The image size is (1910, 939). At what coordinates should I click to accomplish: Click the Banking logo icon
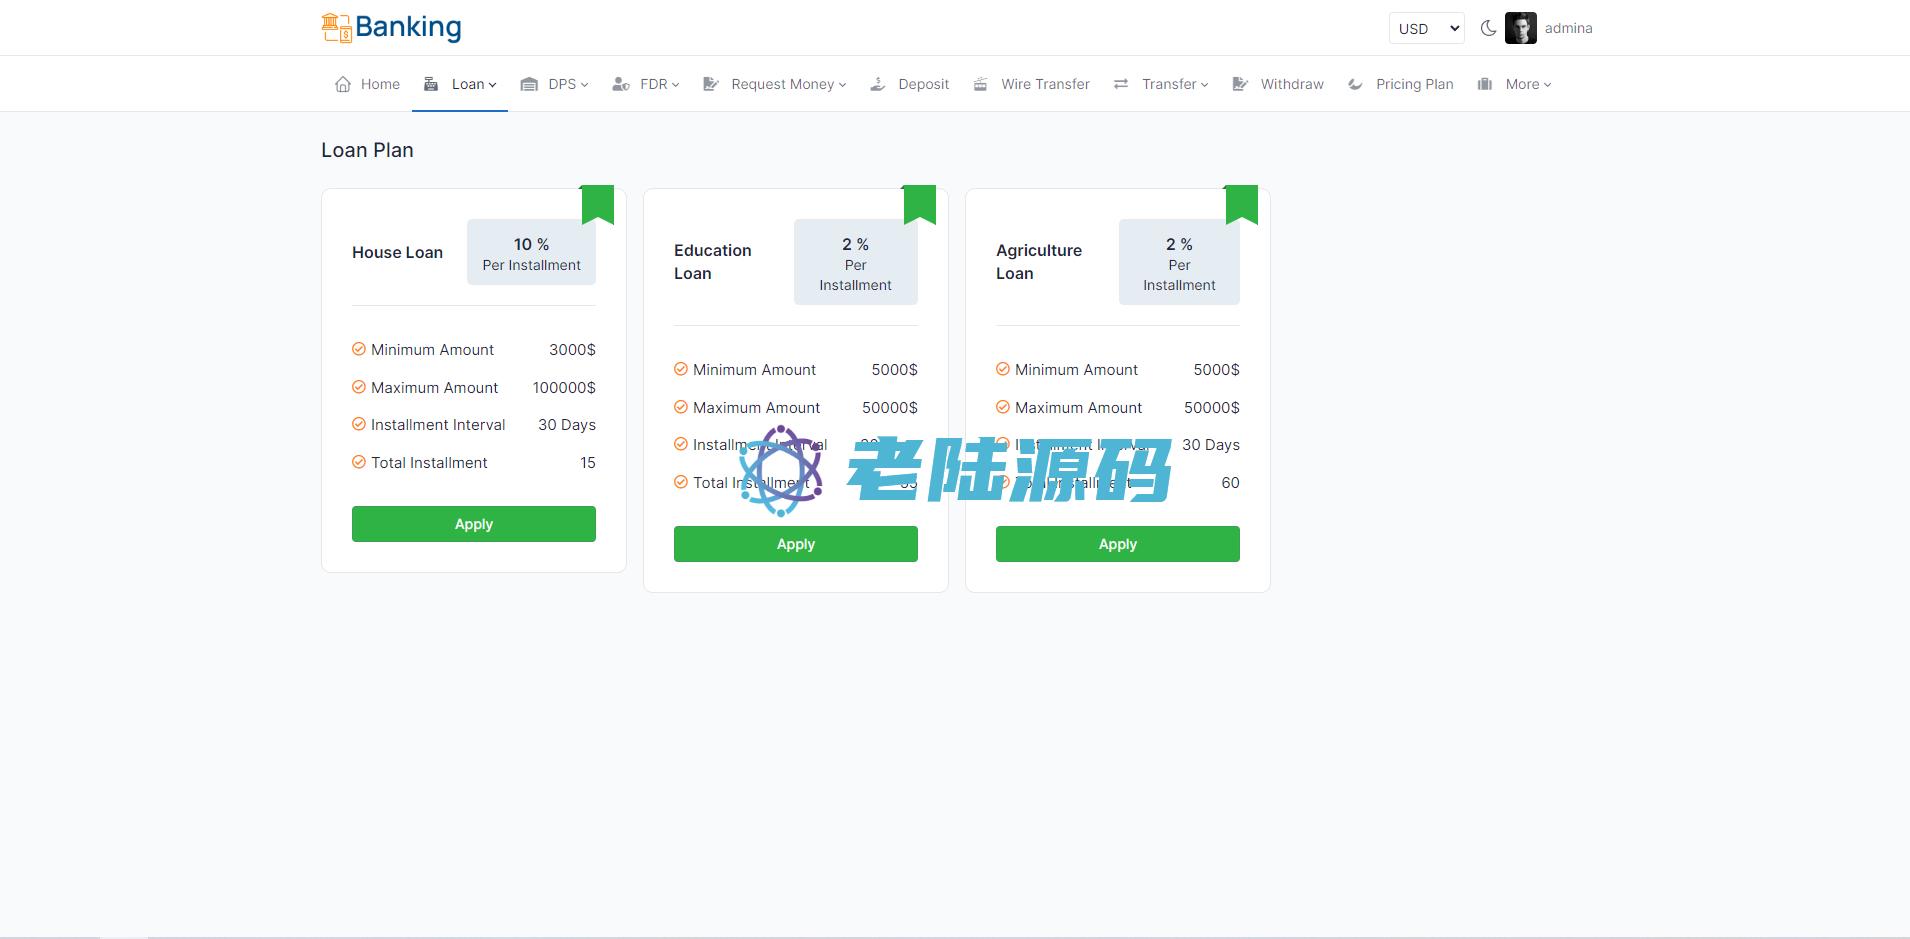coord(336,28)
